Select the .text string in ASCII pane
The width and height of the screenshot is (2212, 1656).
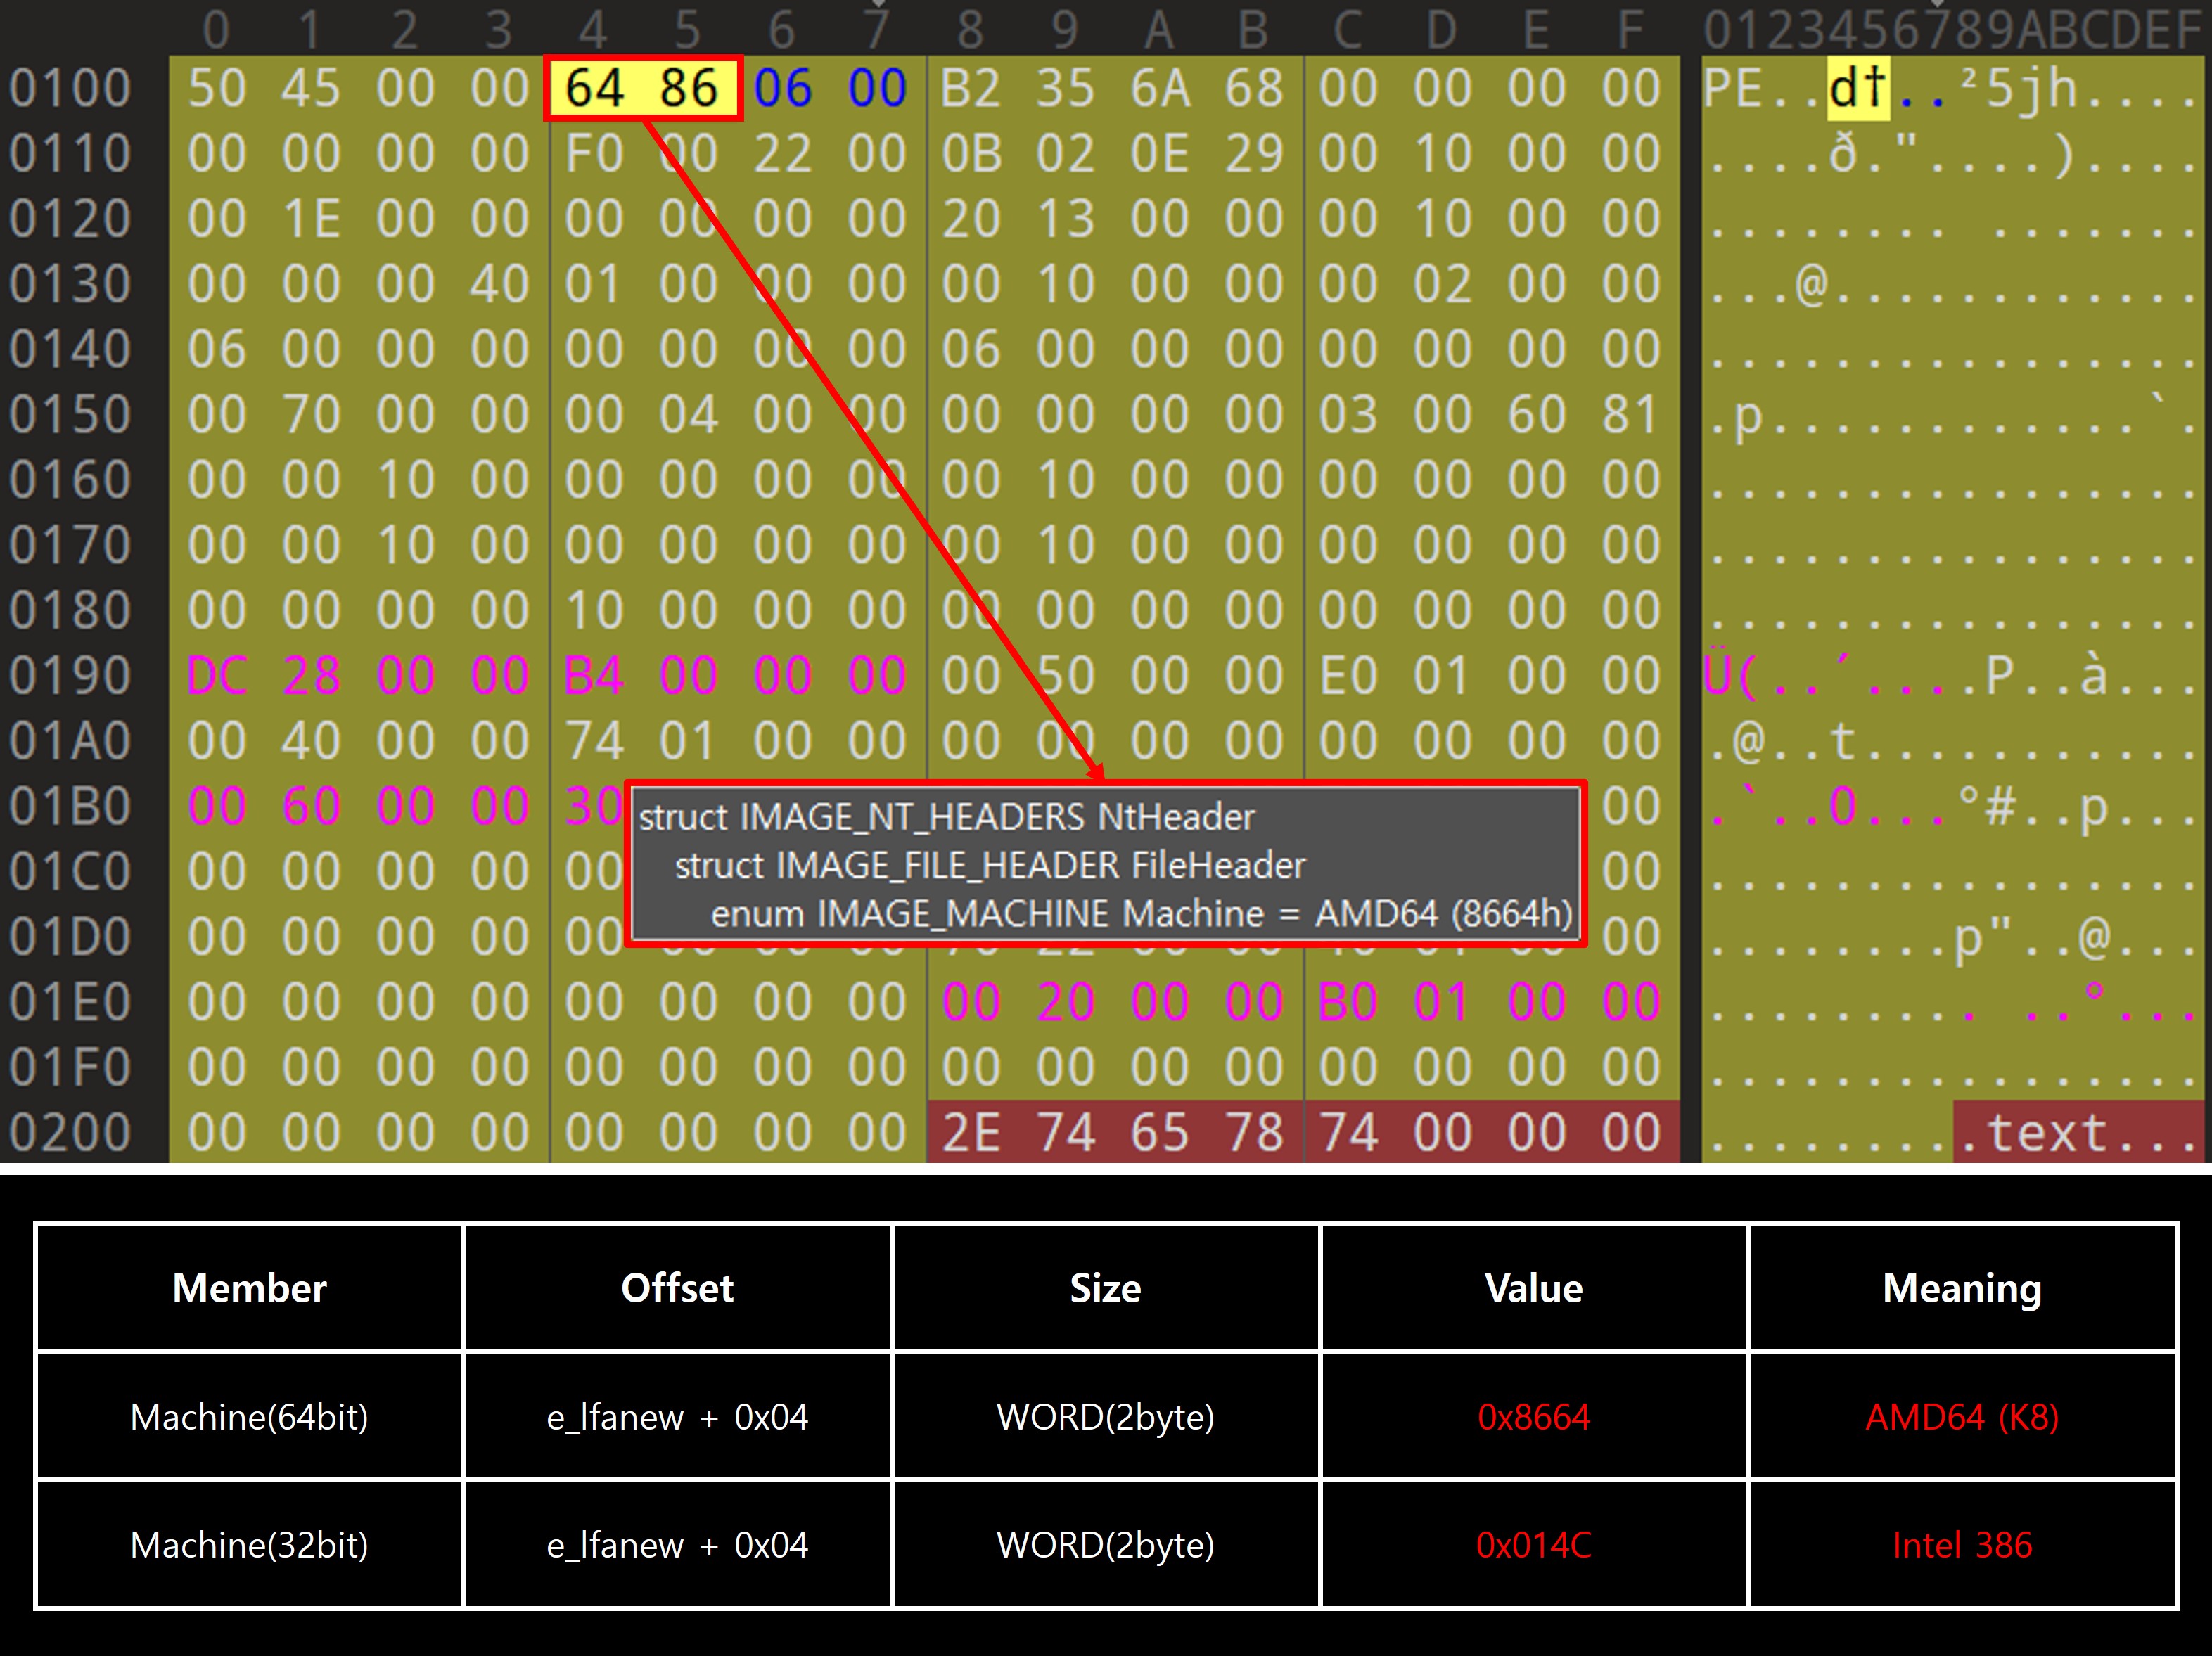(x=2034, y=1133)
